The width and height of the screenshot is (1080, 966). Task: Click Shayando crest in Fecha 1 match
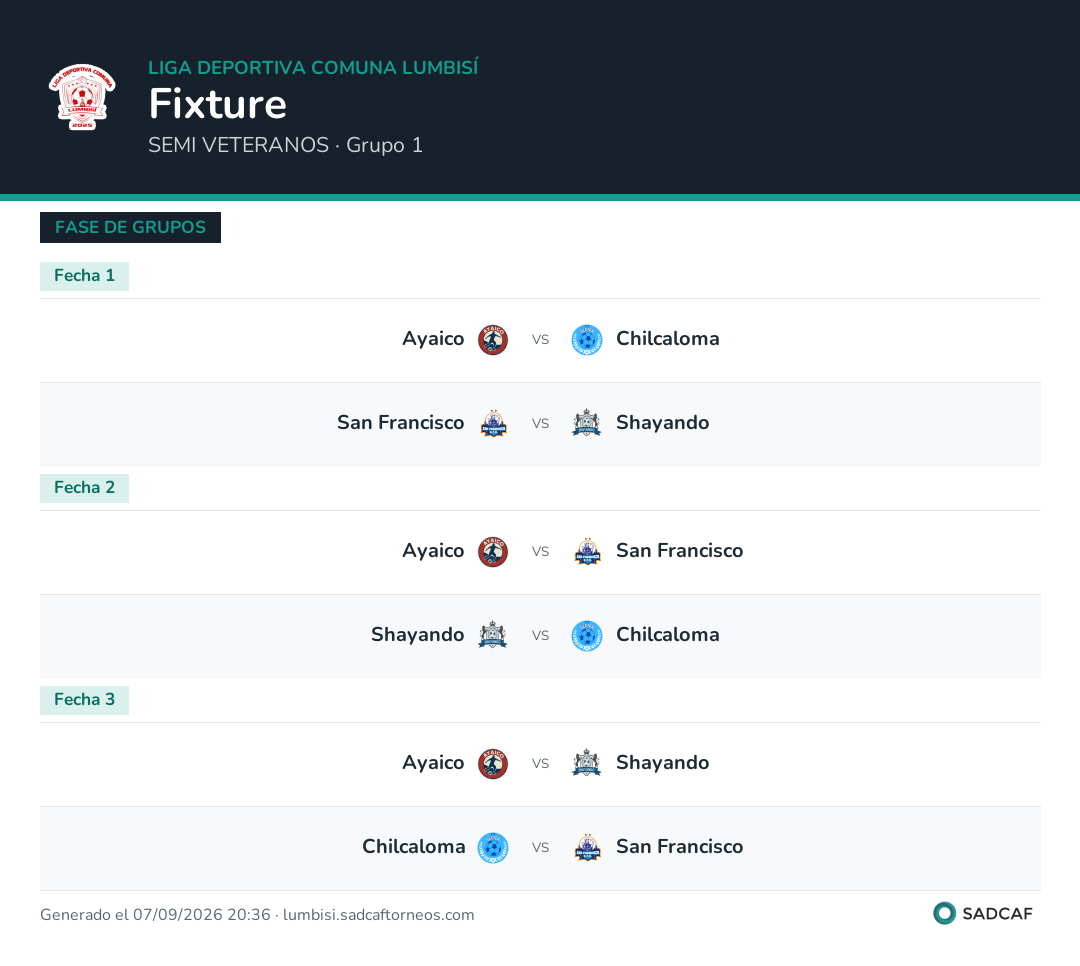point(587,424)
